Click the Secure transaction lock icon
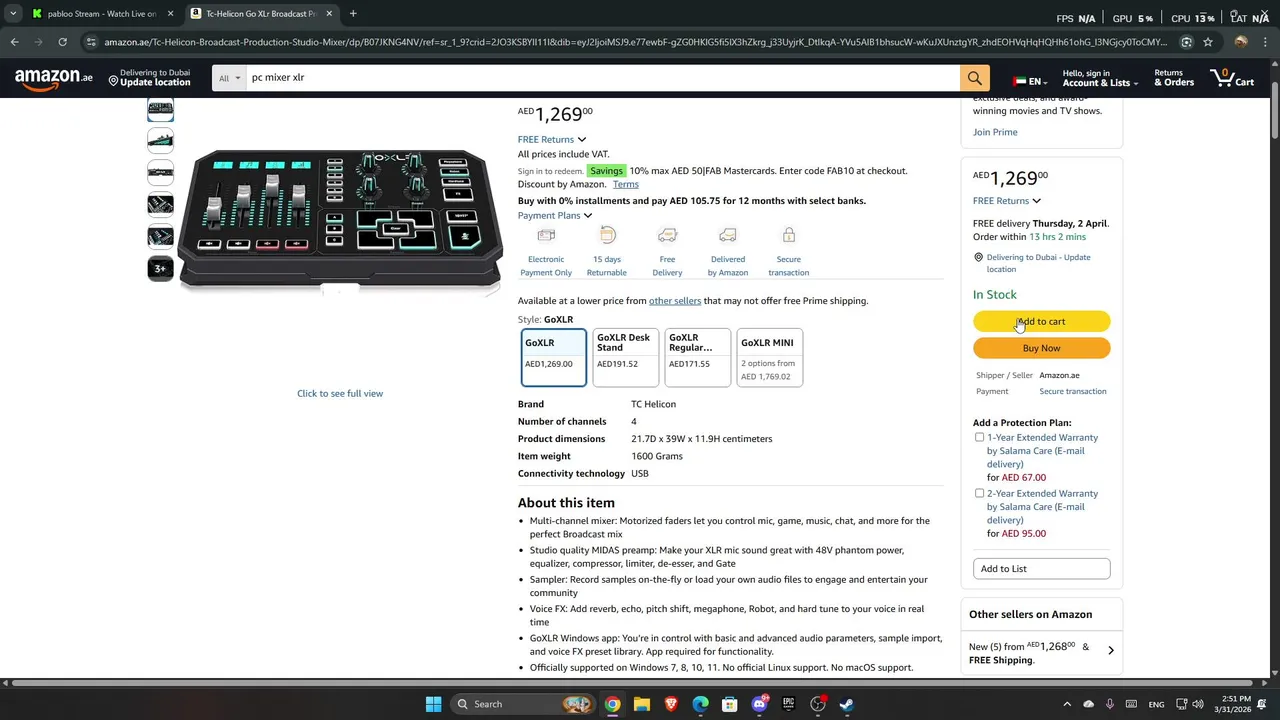The height and width of the screenshot is (720, 1280). click(789, 235)
